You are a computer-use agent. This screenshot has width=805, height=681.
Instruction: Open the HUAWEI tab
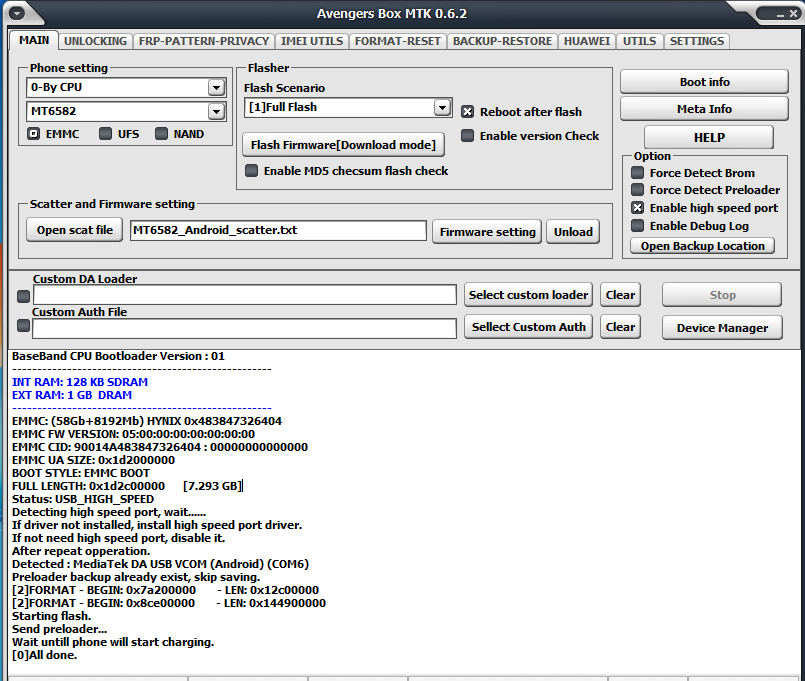click(x=587, y=41)
